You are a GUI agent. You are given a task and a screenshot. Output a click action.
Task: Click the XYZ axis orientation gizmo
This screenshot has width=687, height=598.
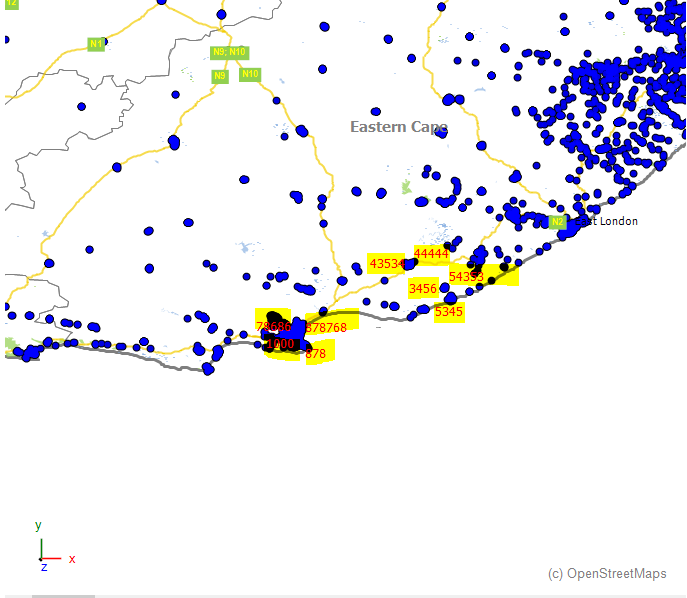coord(45,548)
